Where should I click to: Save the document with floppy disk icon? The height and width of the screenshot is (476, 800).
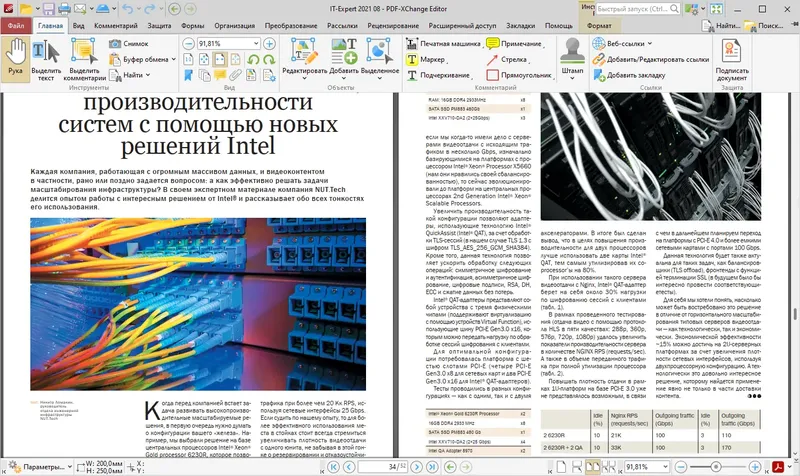[48, 9]
